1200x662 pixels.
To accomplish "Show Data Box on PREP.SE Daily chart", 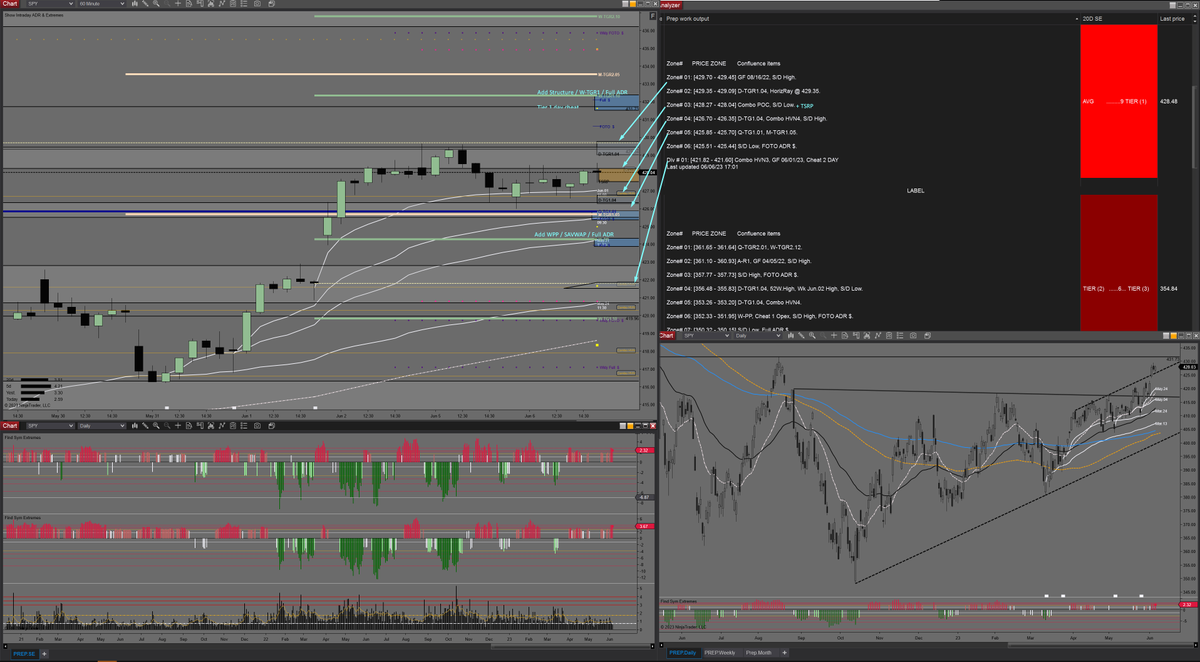I will (x=189, y=425).
